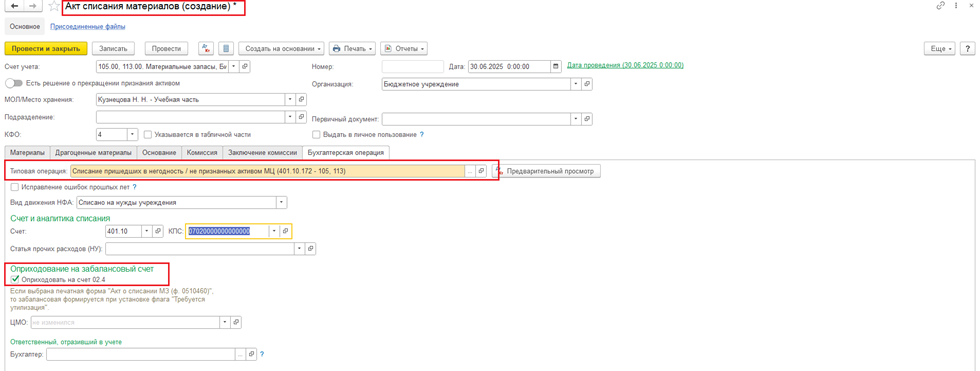The image size is (980, 371).
Task: Open Бухгалтер record via open icon
Action: [x=251, y=354]
